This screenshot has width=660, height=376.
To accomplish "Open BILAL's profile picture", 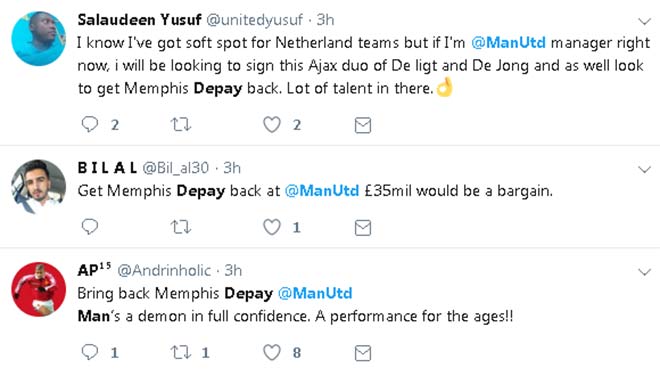I will pyautogui.click(x=38, y=187).
